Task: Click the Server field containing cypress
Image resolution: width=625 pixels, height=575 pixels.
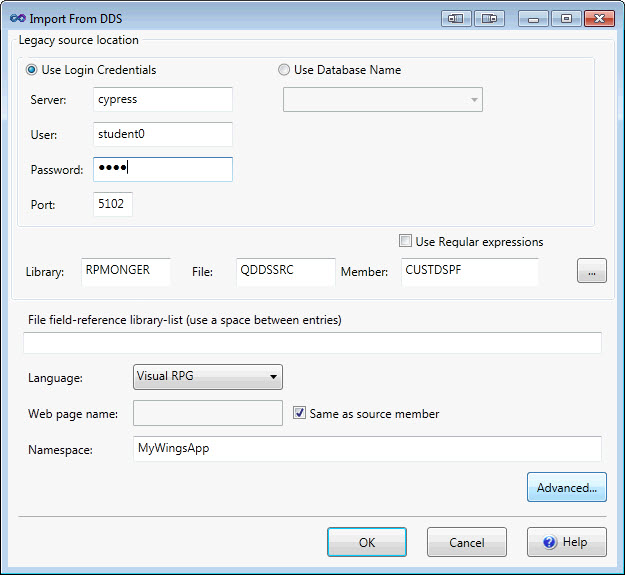Action: [x=163, y=99]
